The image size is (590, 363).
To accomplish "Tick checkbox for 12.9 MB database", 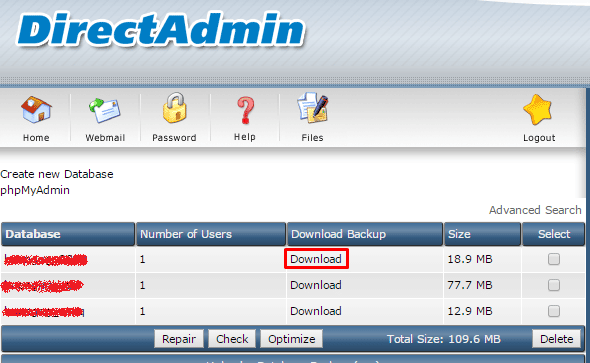I will click(x=554, y=311).
